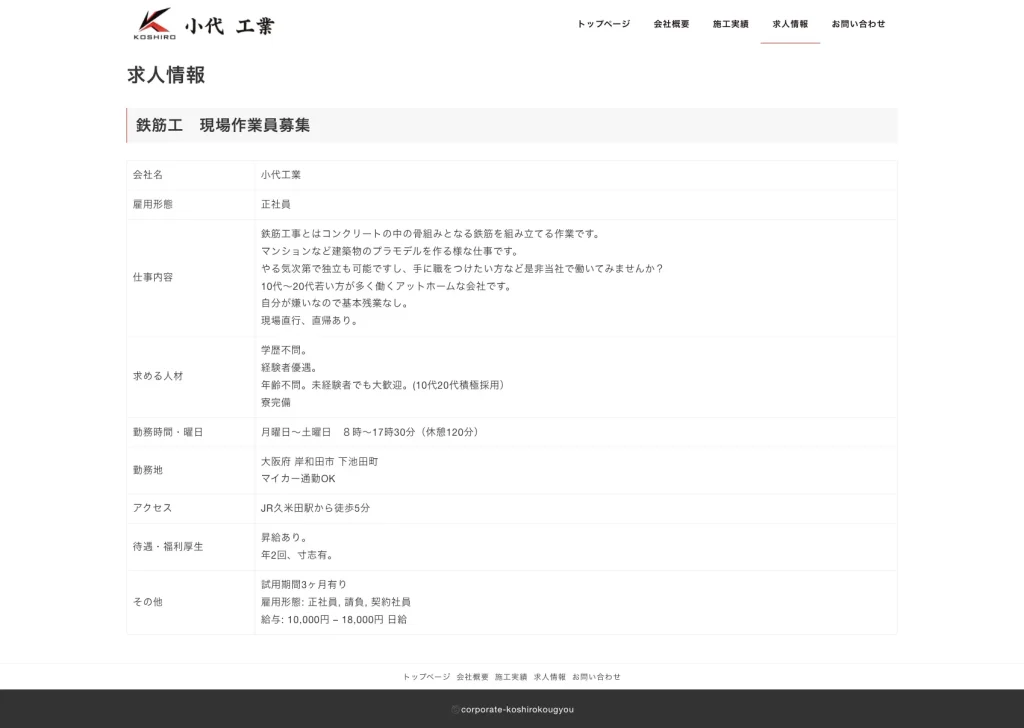The width and height of the screenshot is (1024, 728).
Task: Click the KOSHIRO logo icon
Action: (152, 22)
